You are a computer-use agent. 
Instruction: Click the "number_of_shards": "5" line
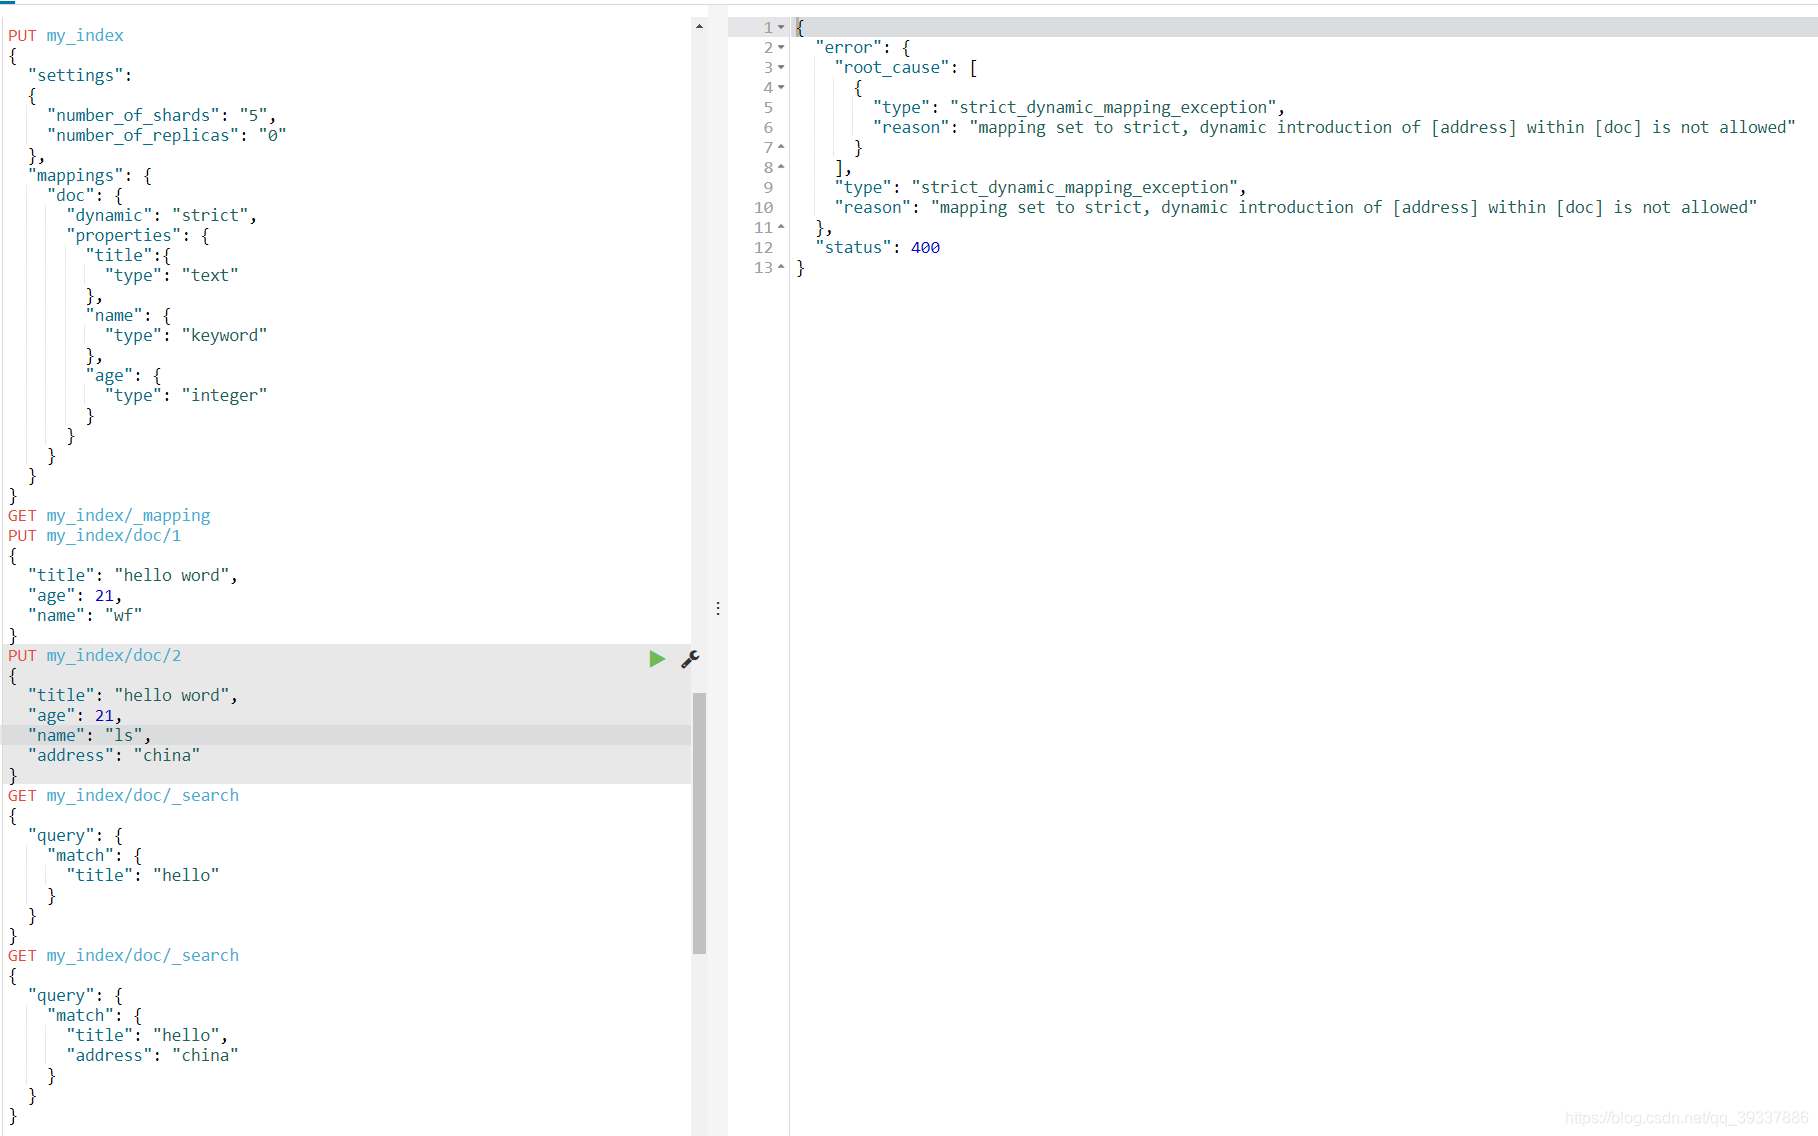pyautogui.click(x=161, y=116)
